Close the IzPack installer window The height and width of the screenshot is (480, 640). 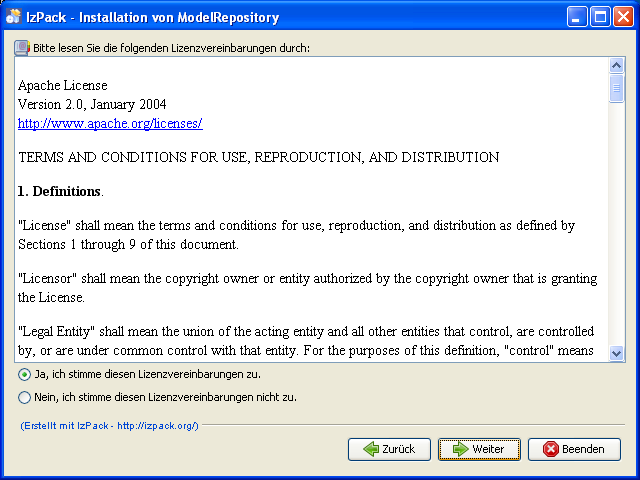[x=624, y=17]
